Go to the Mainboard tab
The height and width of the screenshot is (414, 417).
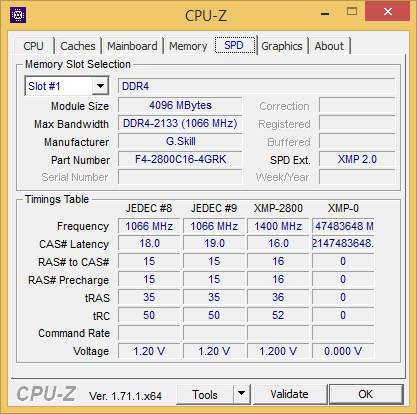(x=132, y=46)
